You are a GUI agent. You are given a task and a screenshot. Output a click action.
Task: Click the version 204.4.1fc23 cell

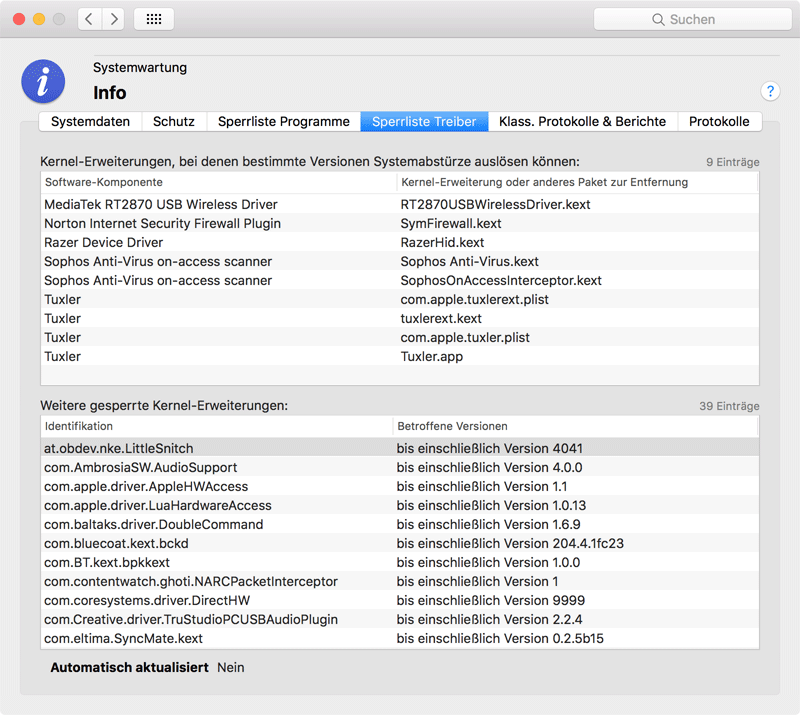pyautogui.click(x=510, y=544)
